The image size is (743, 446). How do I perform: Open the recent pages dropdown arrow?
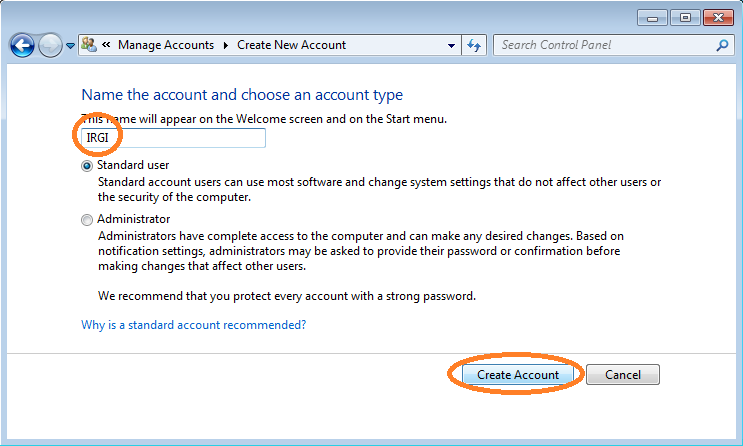70,46
